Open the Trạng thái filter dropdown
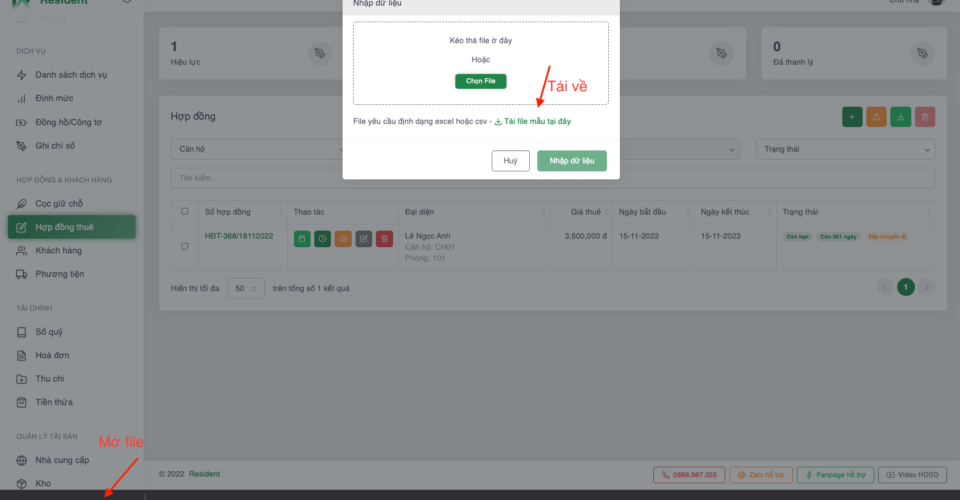This screenshot has height=500, width=960. [x=846, y=149]
